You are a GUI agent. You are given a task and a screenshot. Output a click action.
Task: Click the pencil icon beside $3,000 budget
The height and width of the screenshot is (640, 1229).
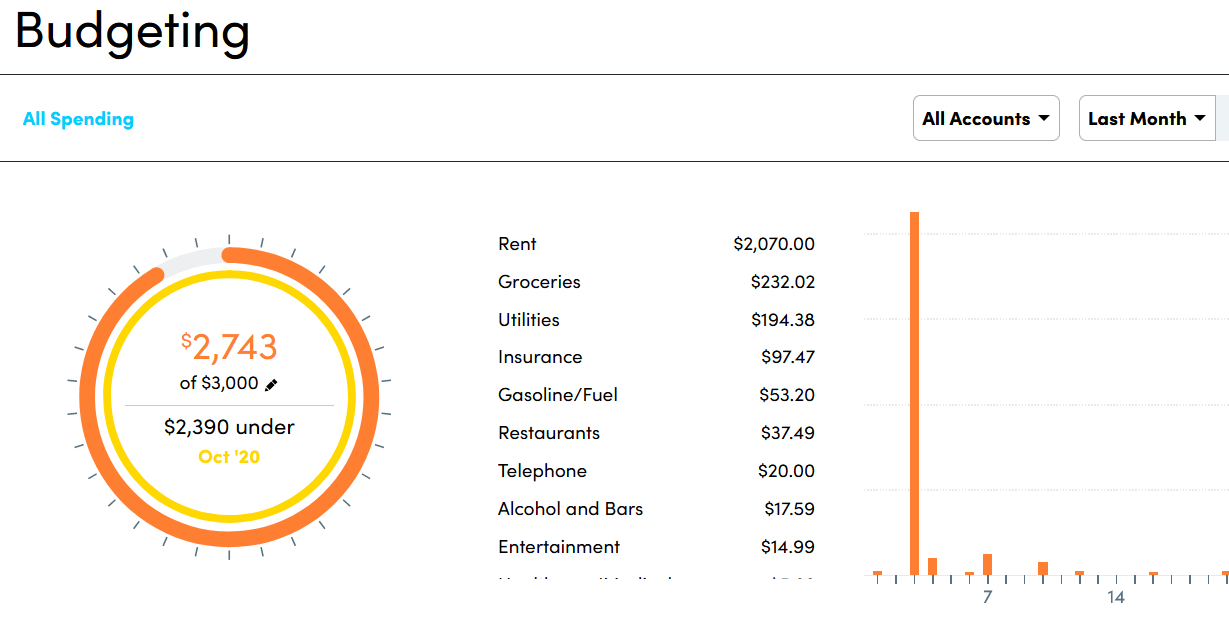[x=271, y=384]
